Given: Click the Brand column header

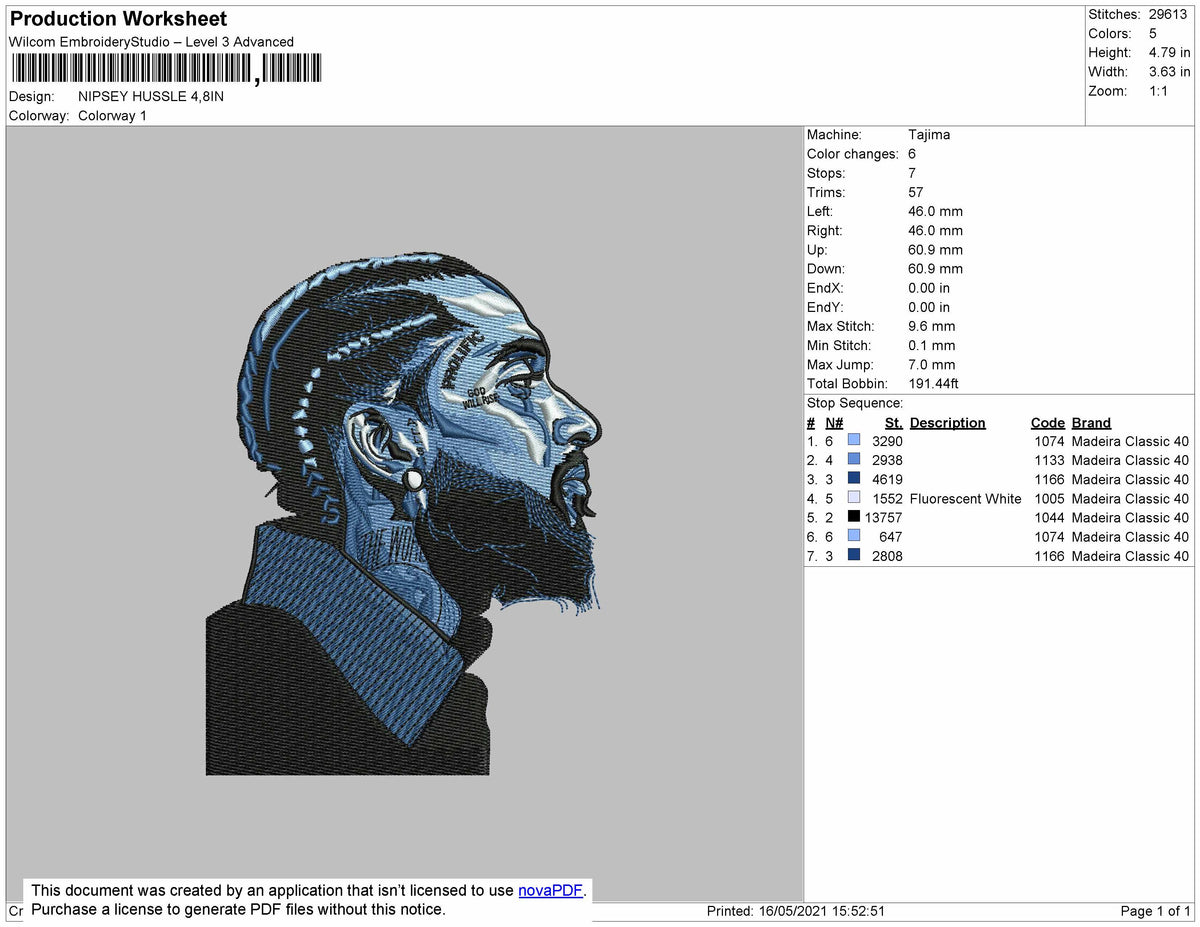Looking at the screenshot, I should [x=1090, y=422].
